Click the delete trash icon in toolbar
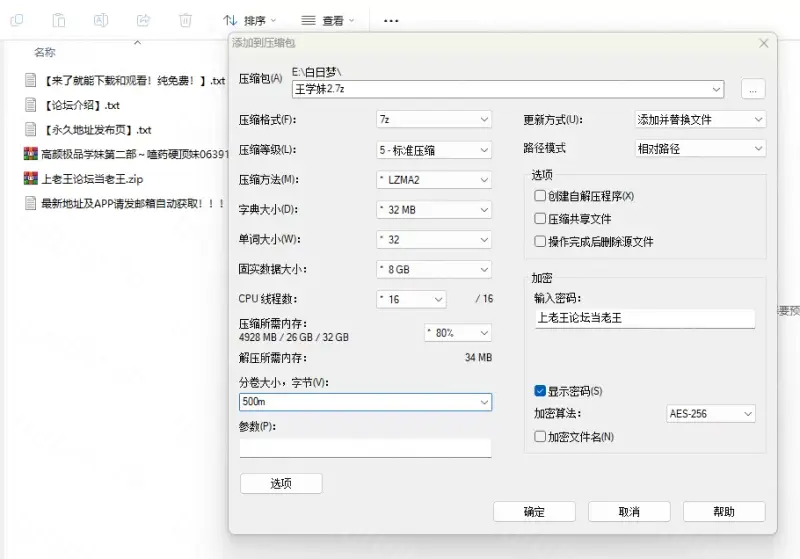 pyautogui.click(x=185, y=20)
